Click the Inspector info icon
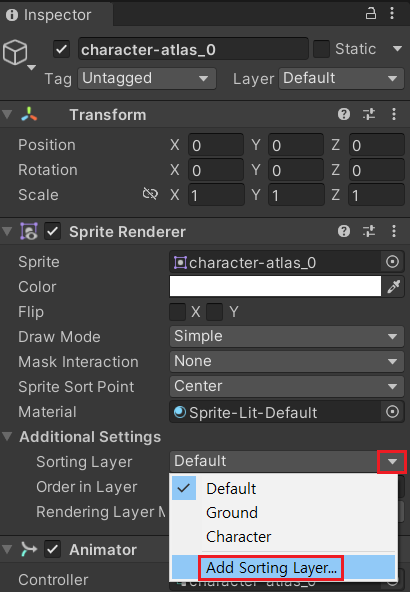This screenshot has width=410, height=592. (12, 15)
